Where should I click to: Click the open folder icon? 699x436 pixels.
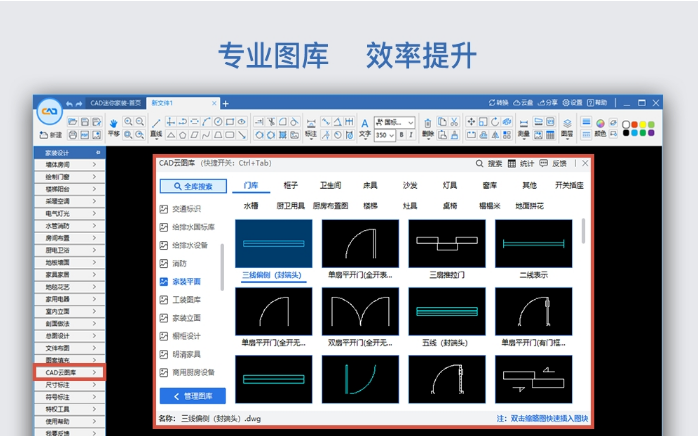[x=72, y=122]
